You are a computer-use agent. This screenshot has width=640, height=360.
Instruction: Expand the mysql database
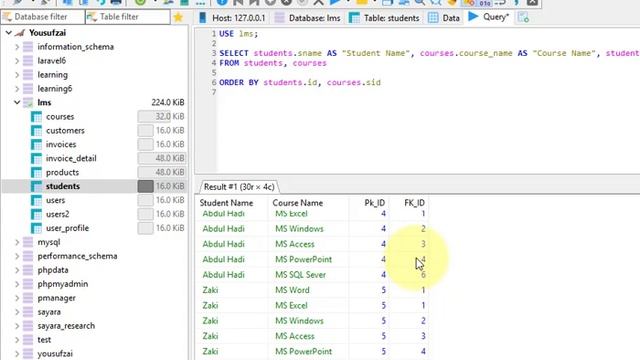(x=17, y=242)
